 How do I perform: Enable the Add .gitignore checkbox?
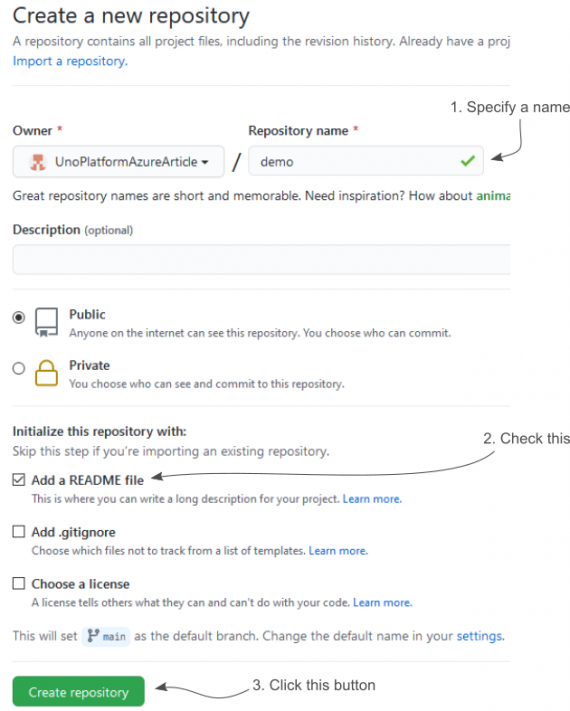19,531
